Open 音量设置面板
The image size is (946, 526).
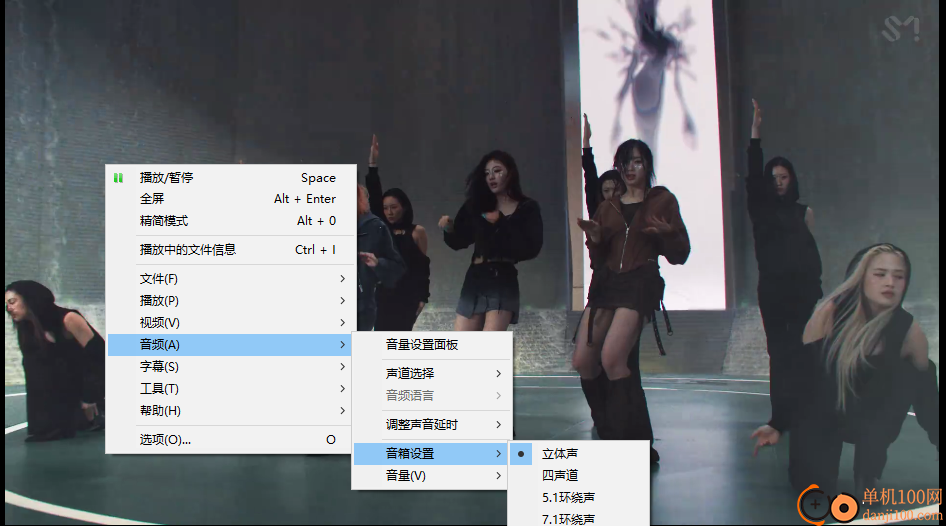[432, 344]
